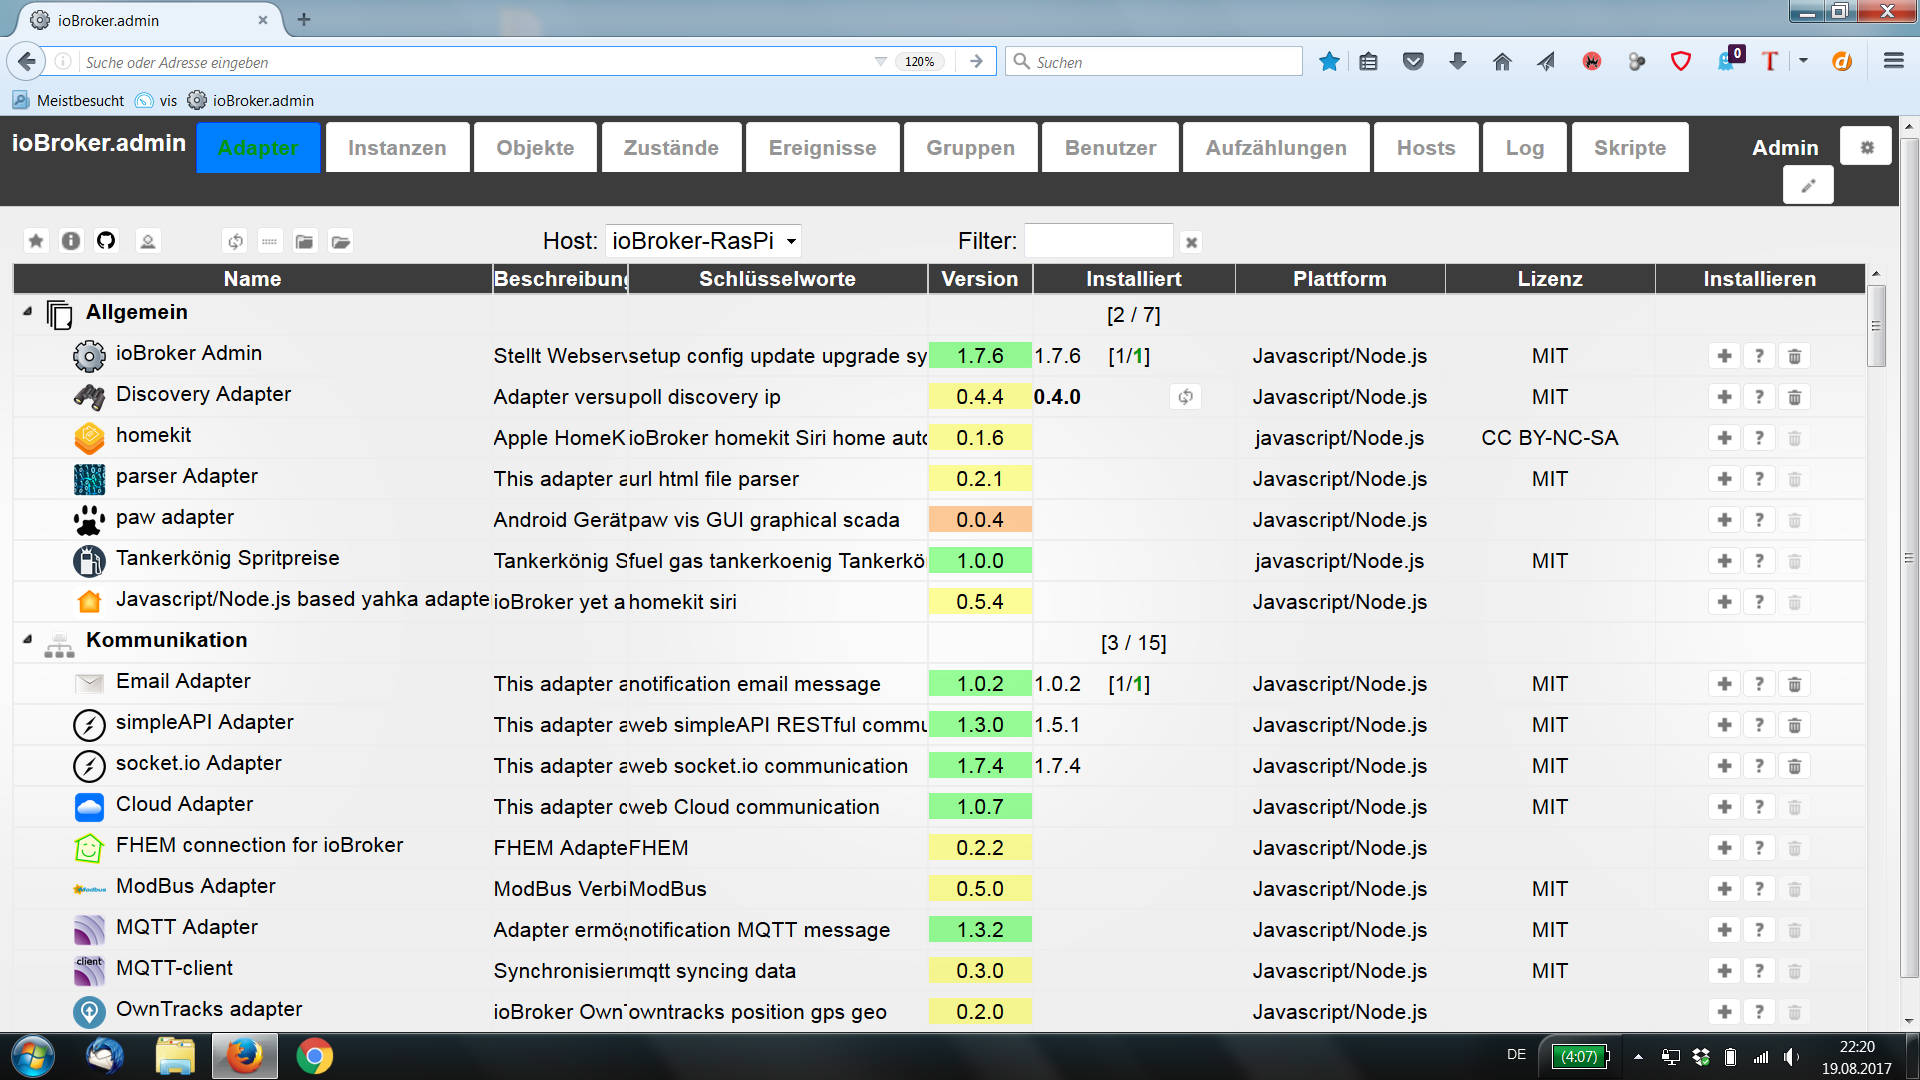Image resolution: width=1920 pixels, height=1080 pixels.
Task: Delete the socket.io Adapter
Action: [1794, 766]
